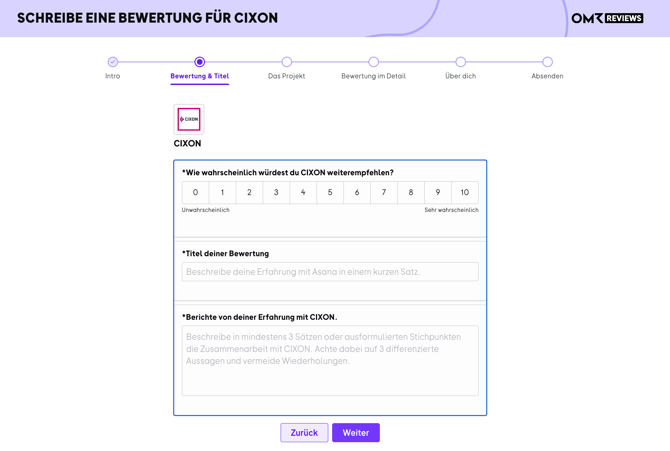Choose recommendation score 7
The image size is (670, 451).
coord(384,192)
